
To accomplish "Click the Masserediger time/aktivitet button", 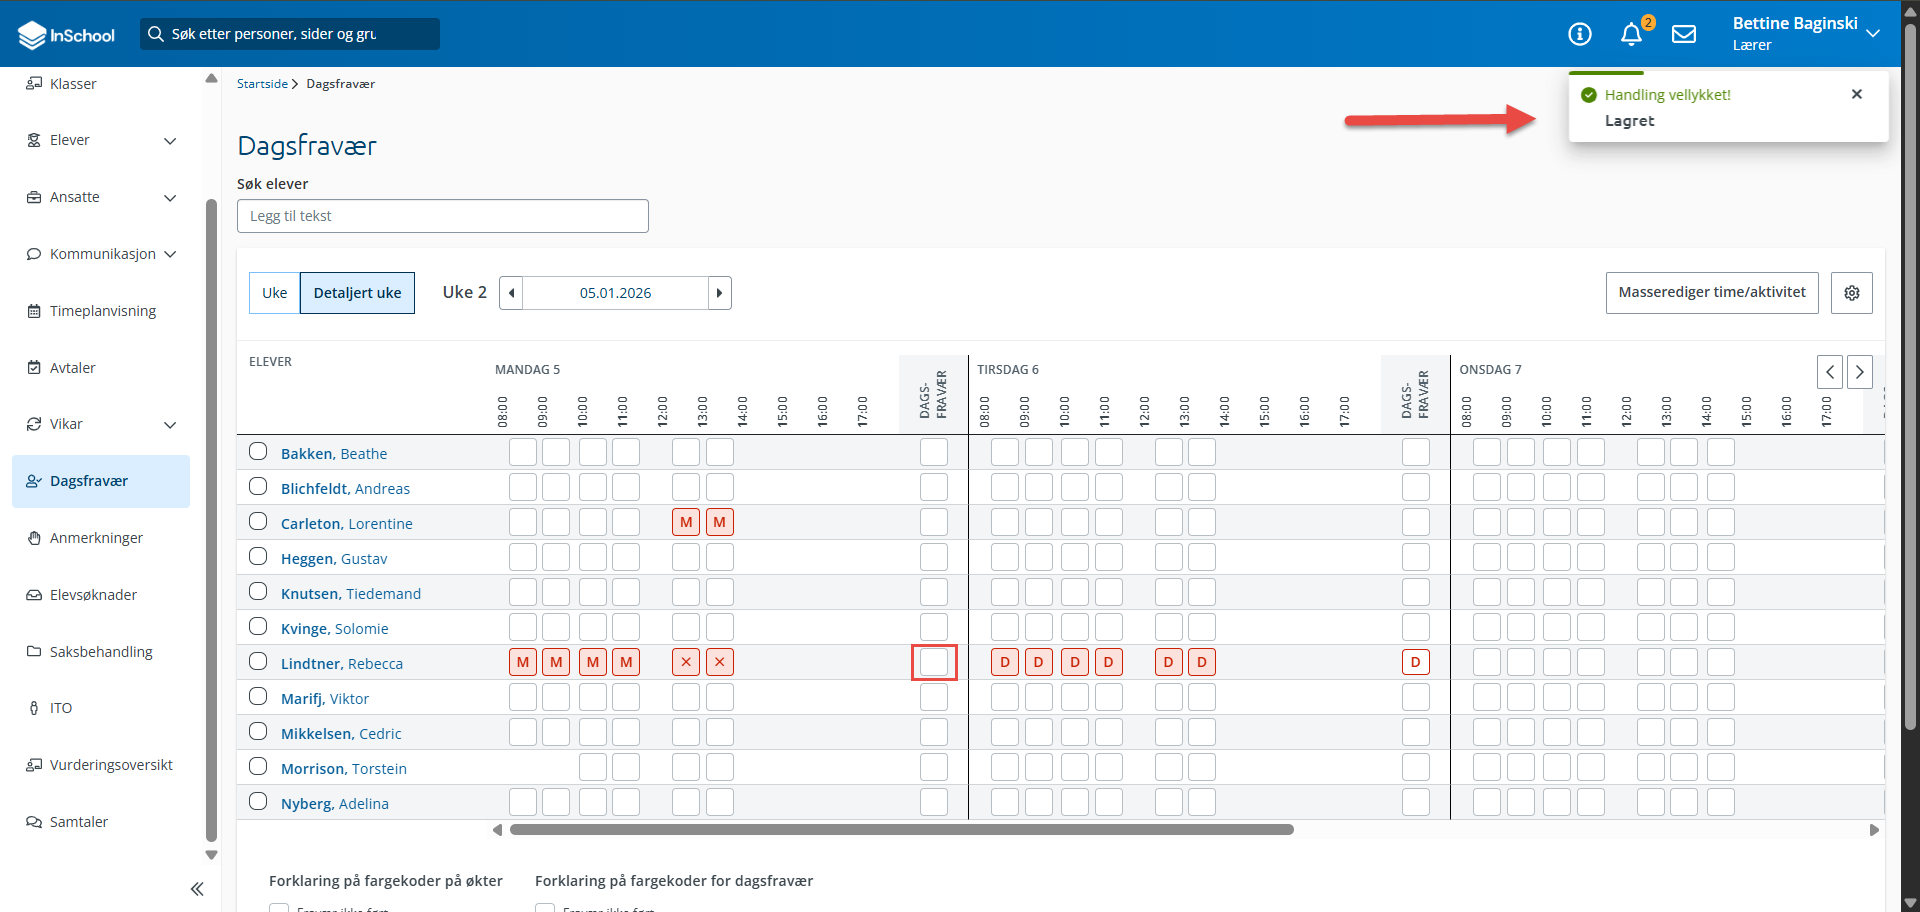I will (x=1712, y=293).
